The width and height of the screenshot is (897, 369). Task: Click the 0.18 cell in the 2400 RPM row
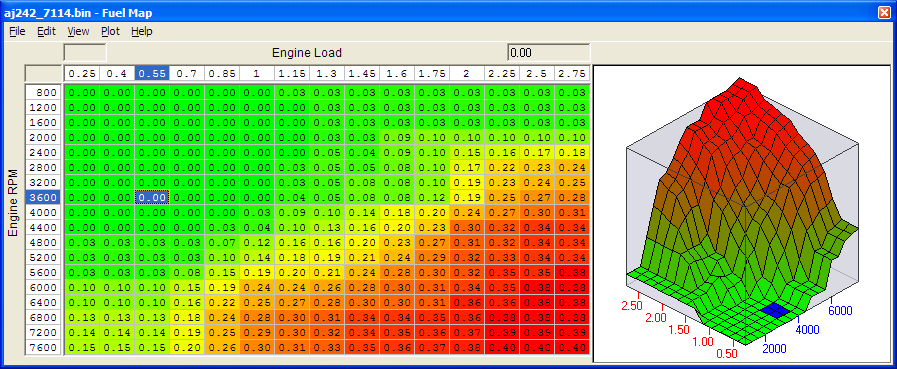coord(571,152)
